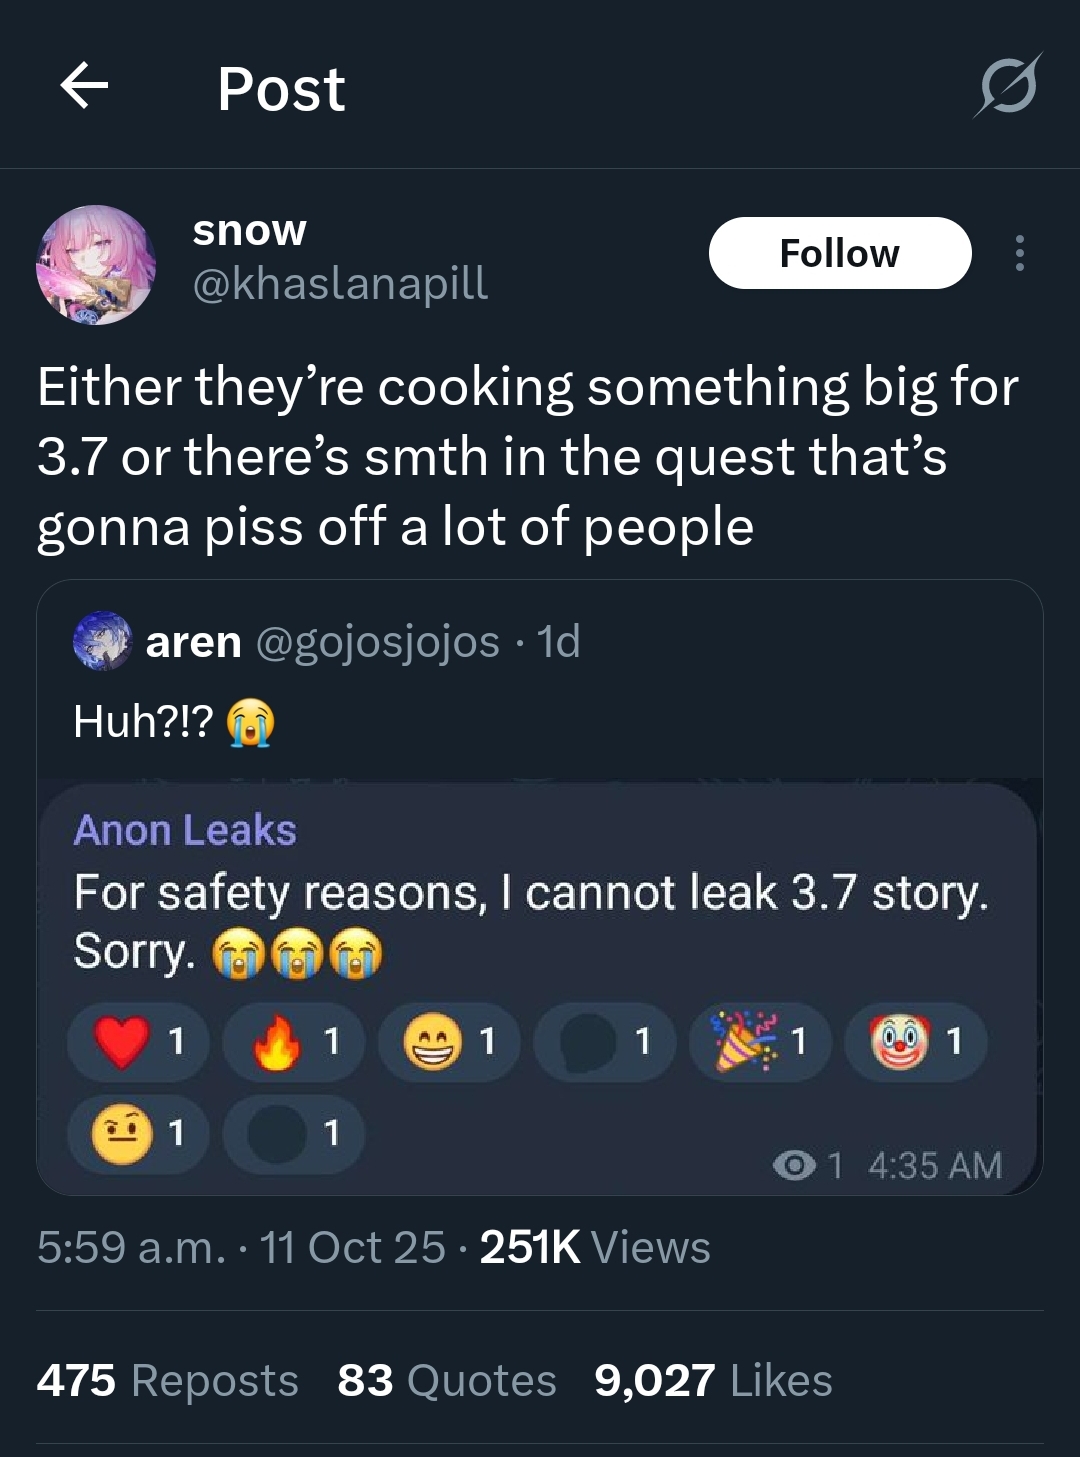Follow the snow account
Viewport: 1080px width, 1457px height.
pyautogui.click(x=840, y=253)
